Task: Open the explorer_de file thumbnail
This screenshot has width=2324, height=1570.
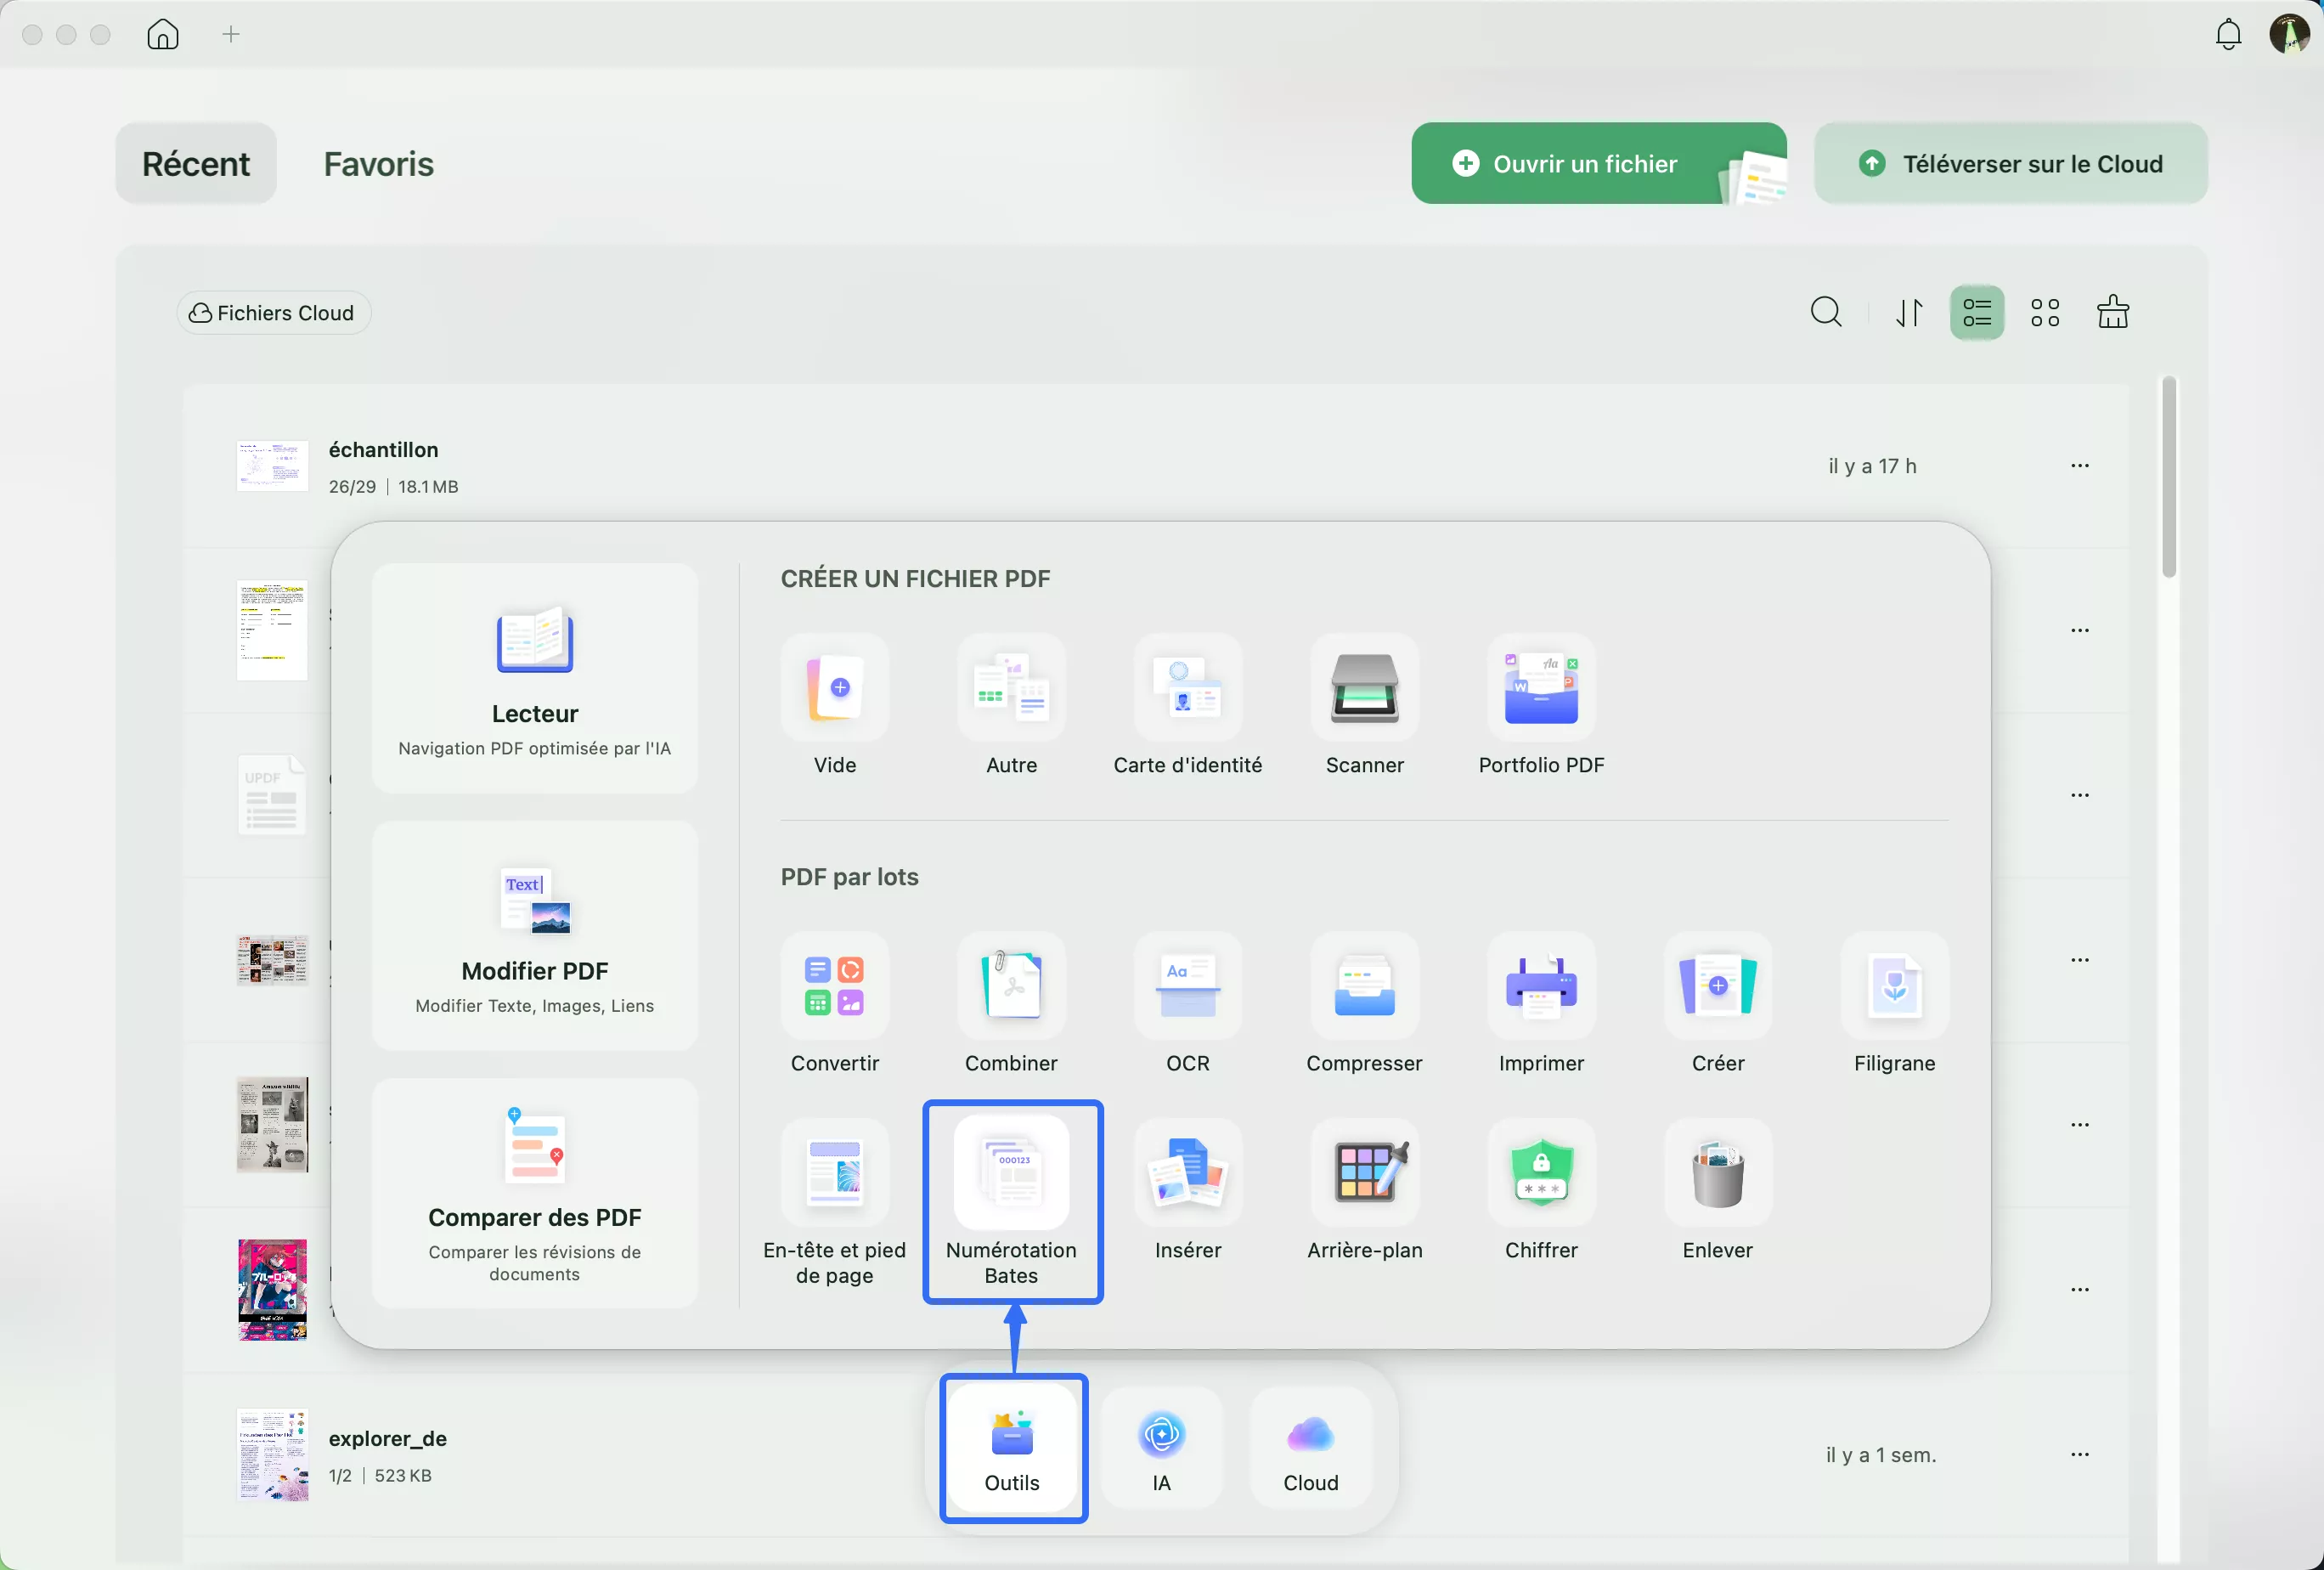Action: coord(272,1454)
